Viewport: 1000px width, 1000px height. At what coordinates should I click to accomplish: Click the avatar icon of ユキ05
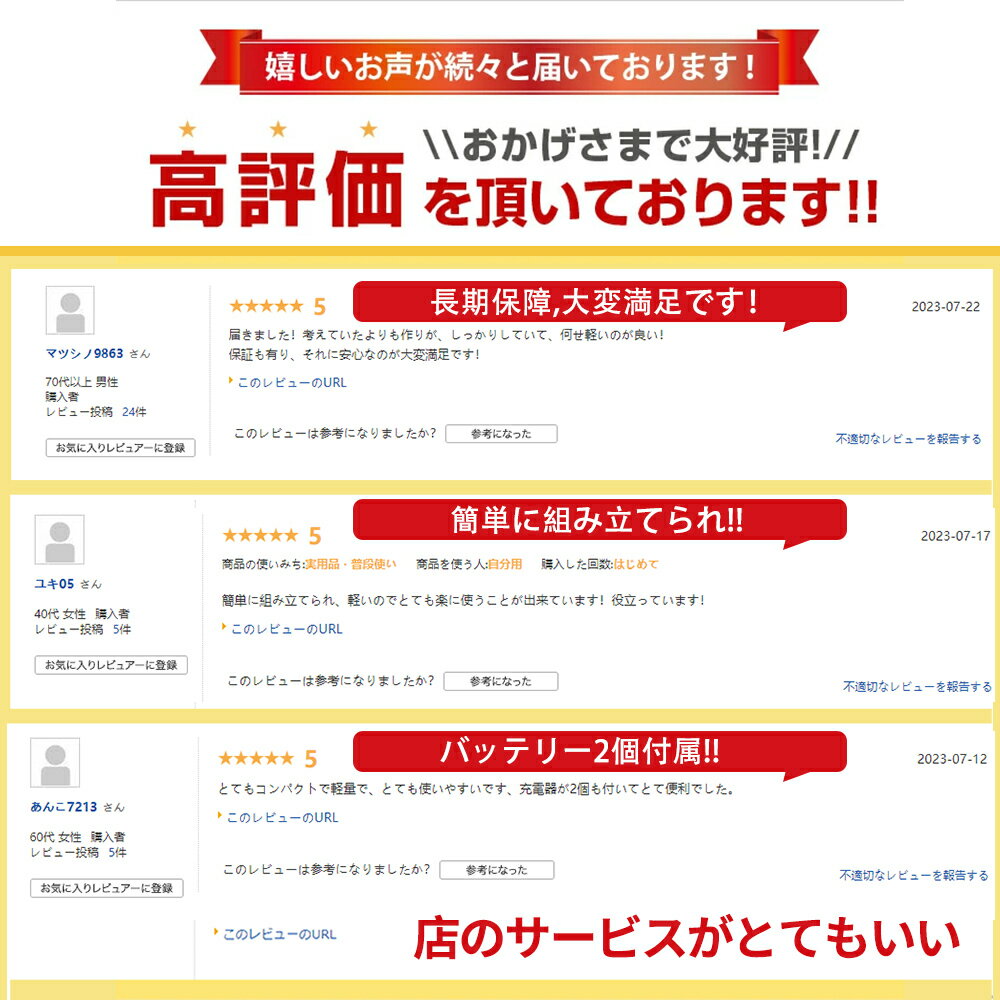click(x=59, y=540)
